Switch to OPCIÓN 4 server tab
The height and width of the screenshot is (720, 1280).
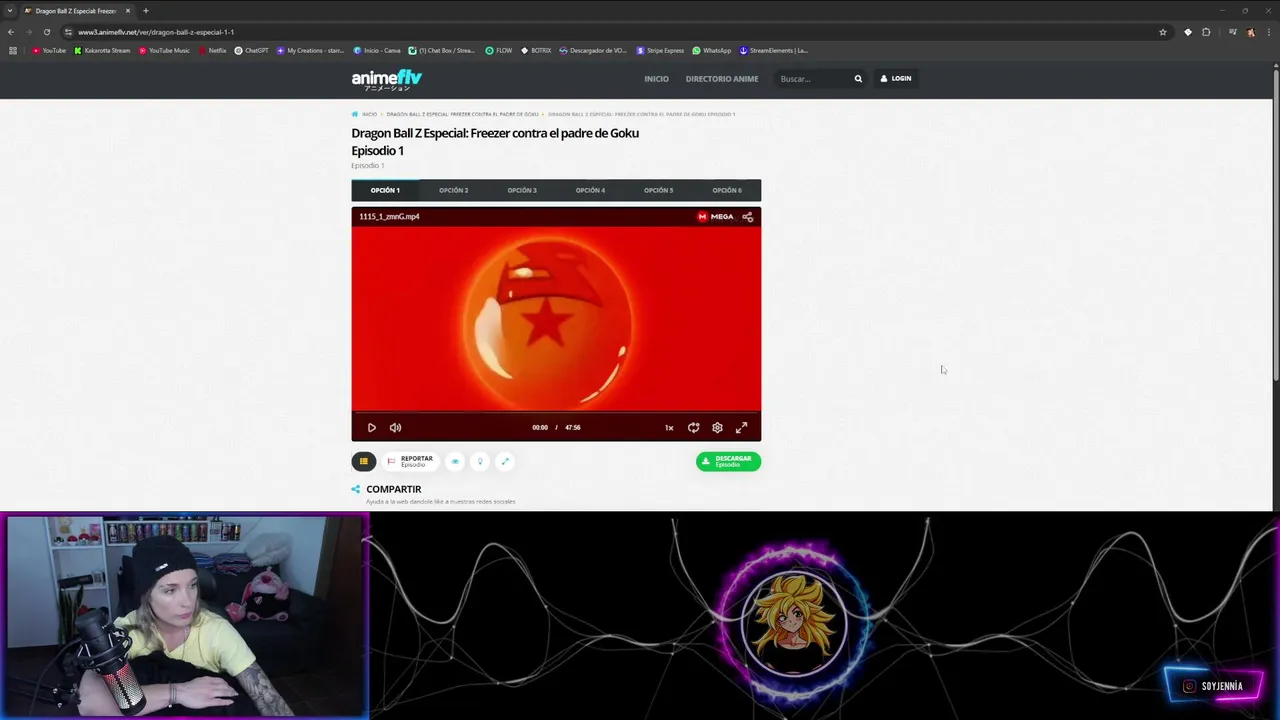pos(590,190)
